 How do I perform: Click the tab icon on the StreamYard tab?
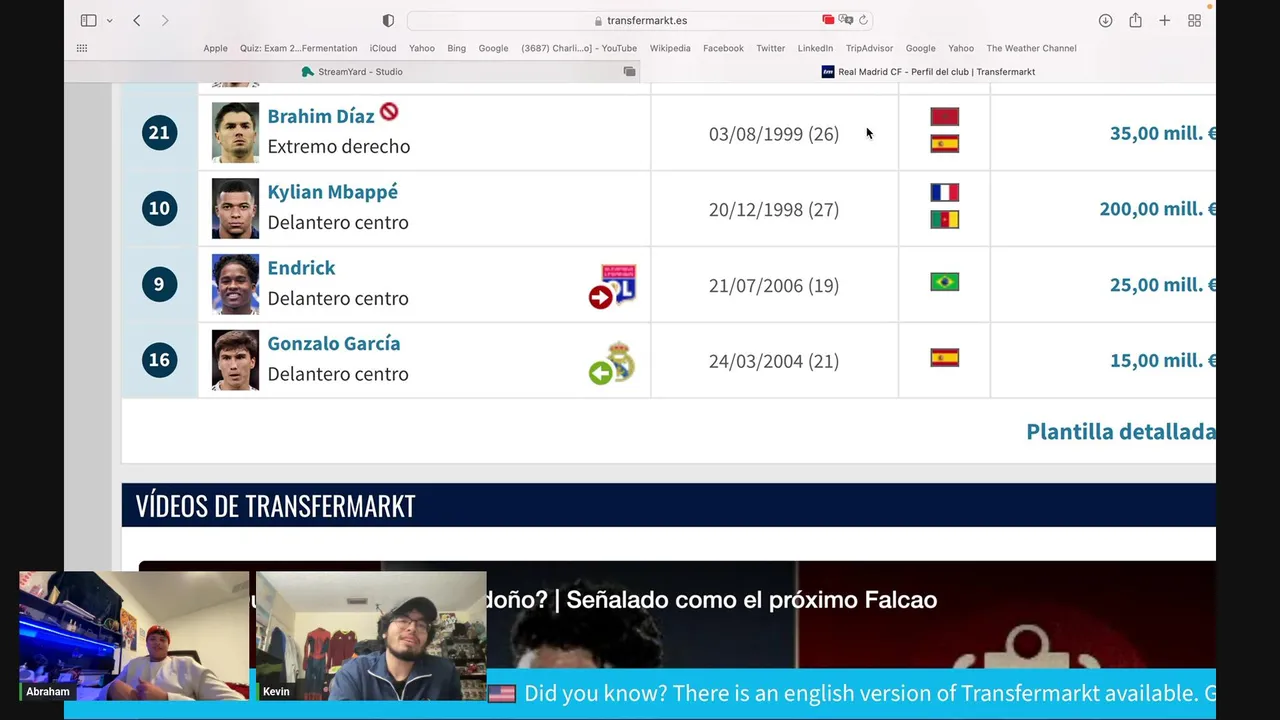(629, 72)
